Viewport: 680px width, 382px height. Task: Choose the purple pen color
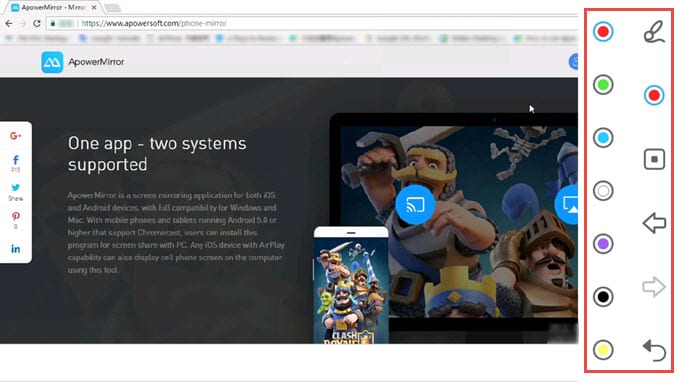tap(603, 244)
